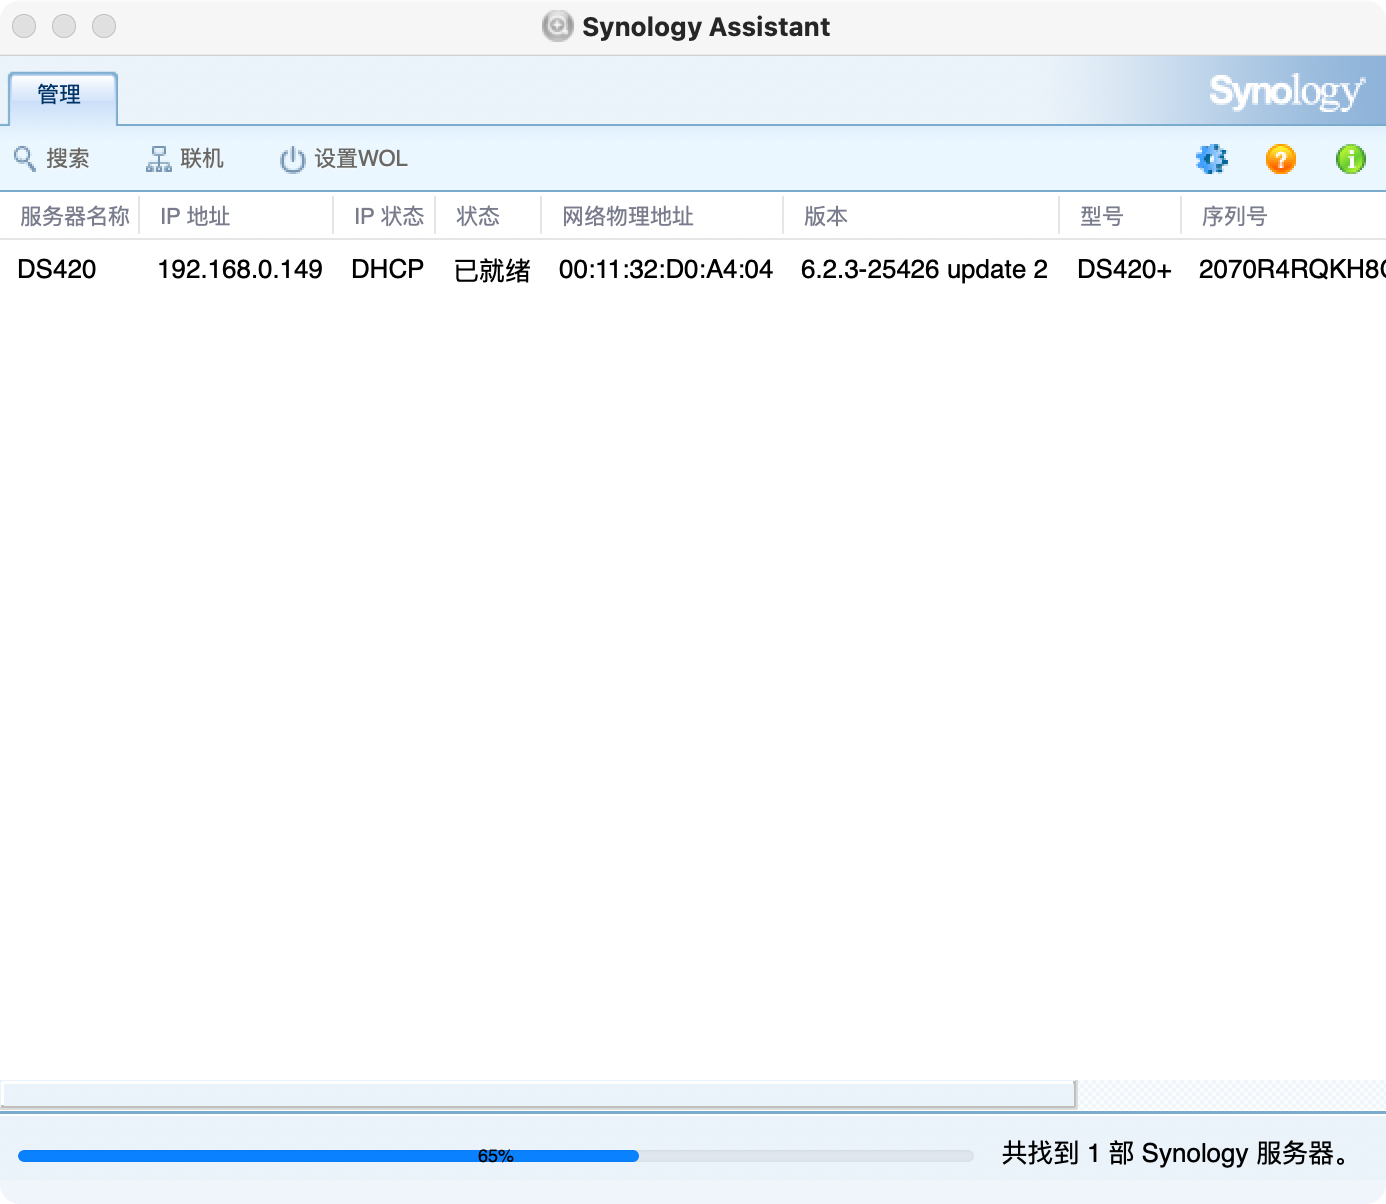
Task: Click the Synology logo in the header
Action: click(x=1286, y=92)
